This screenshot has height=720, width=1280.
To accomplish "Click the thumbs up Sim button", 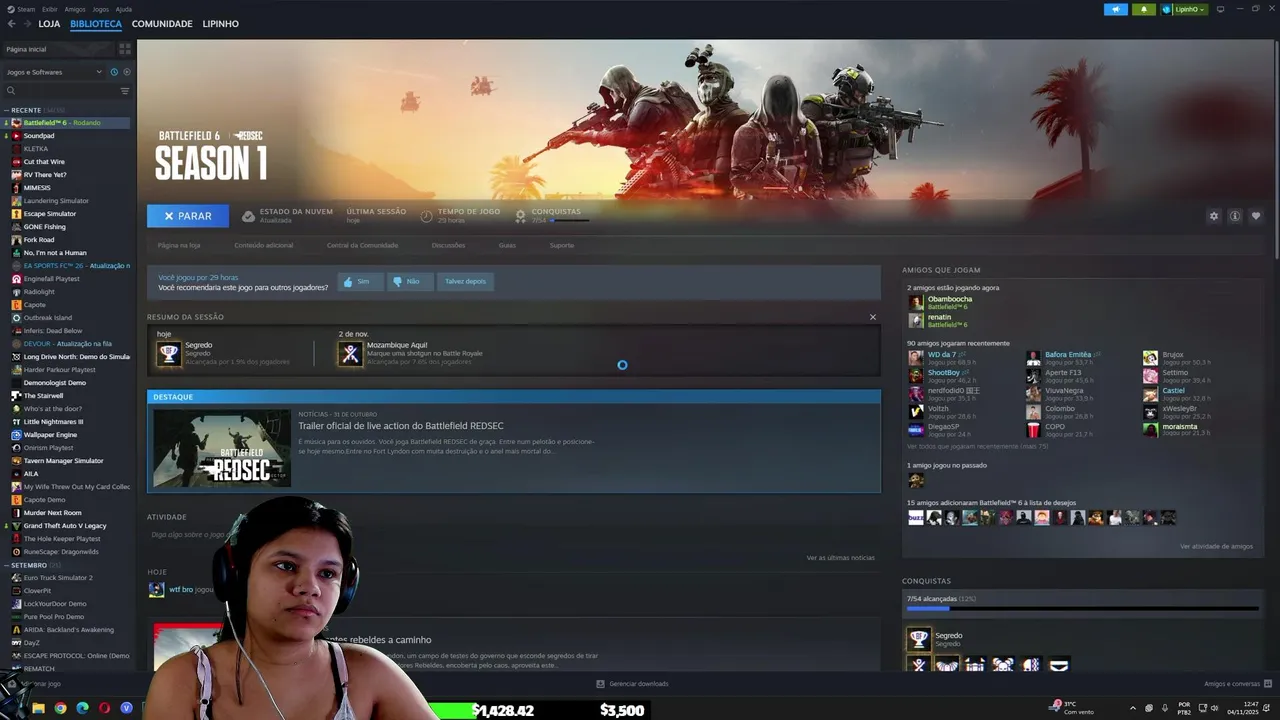I will (x=360, y=282).
